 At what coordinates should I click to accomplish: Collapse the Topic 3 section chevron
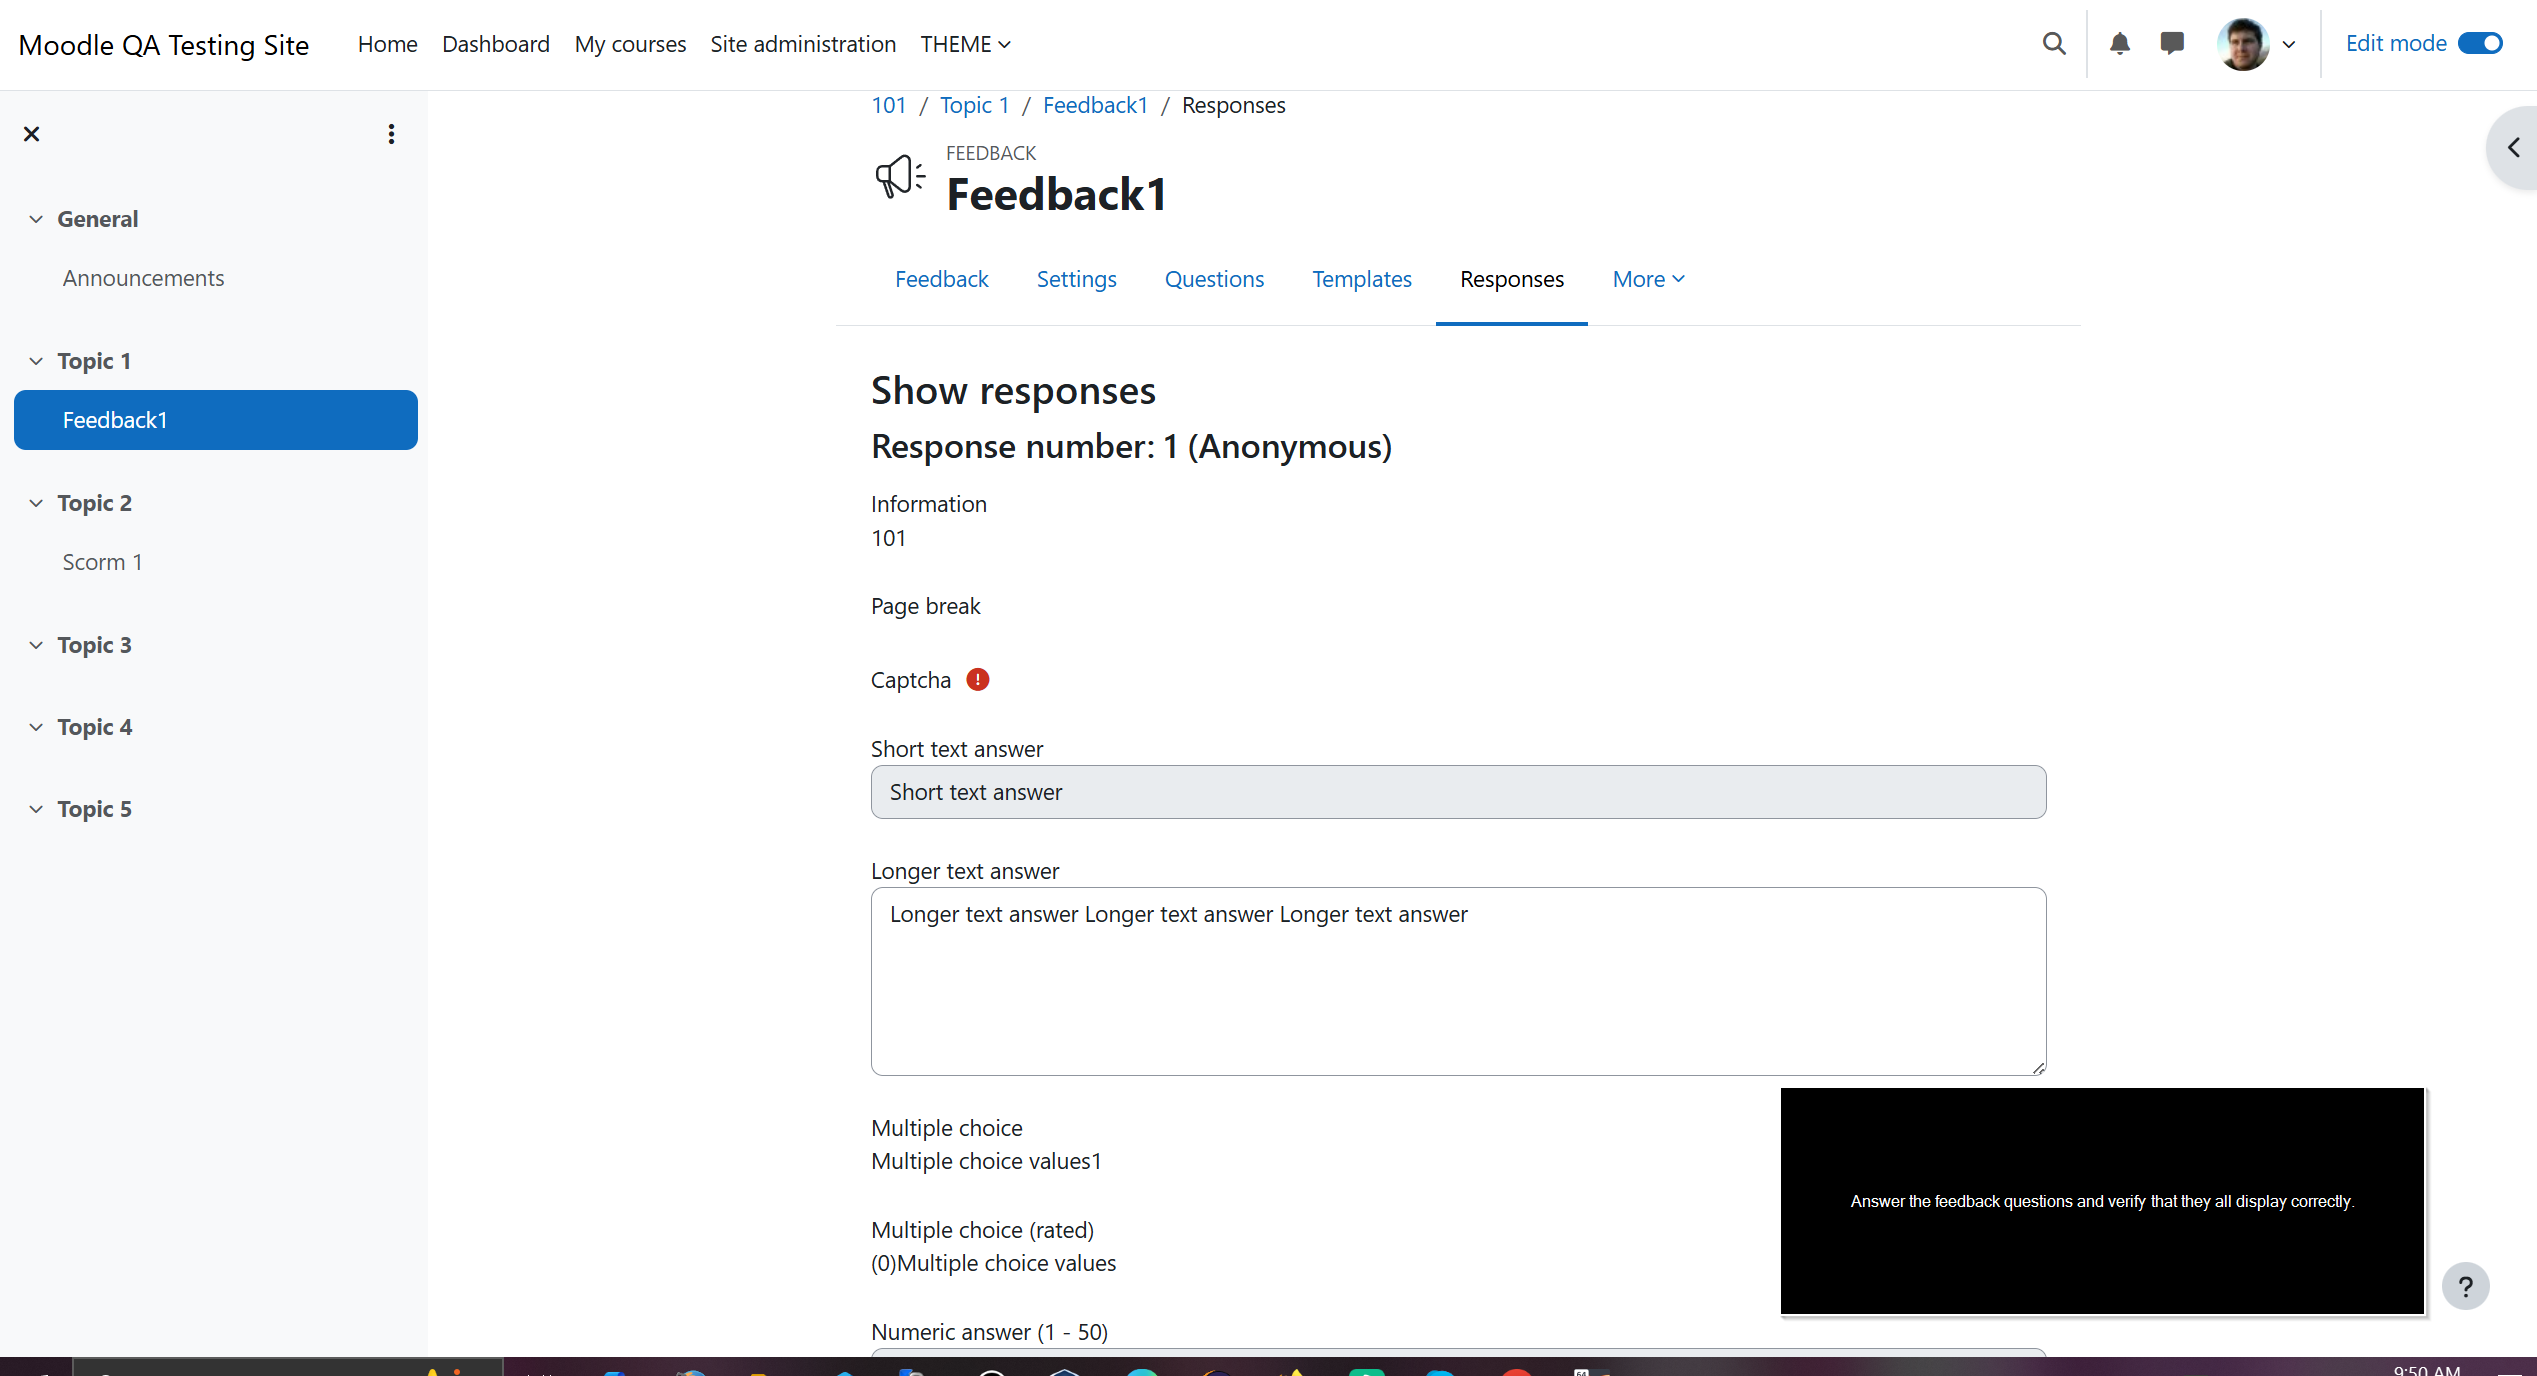tap(36, 645)
